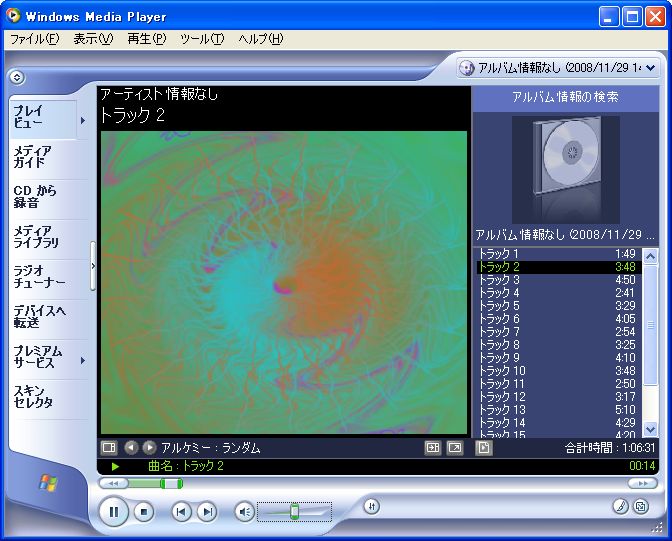672x541 pixels.
Task: Open the スキンセレクタ tab
Action: point(48,397)
